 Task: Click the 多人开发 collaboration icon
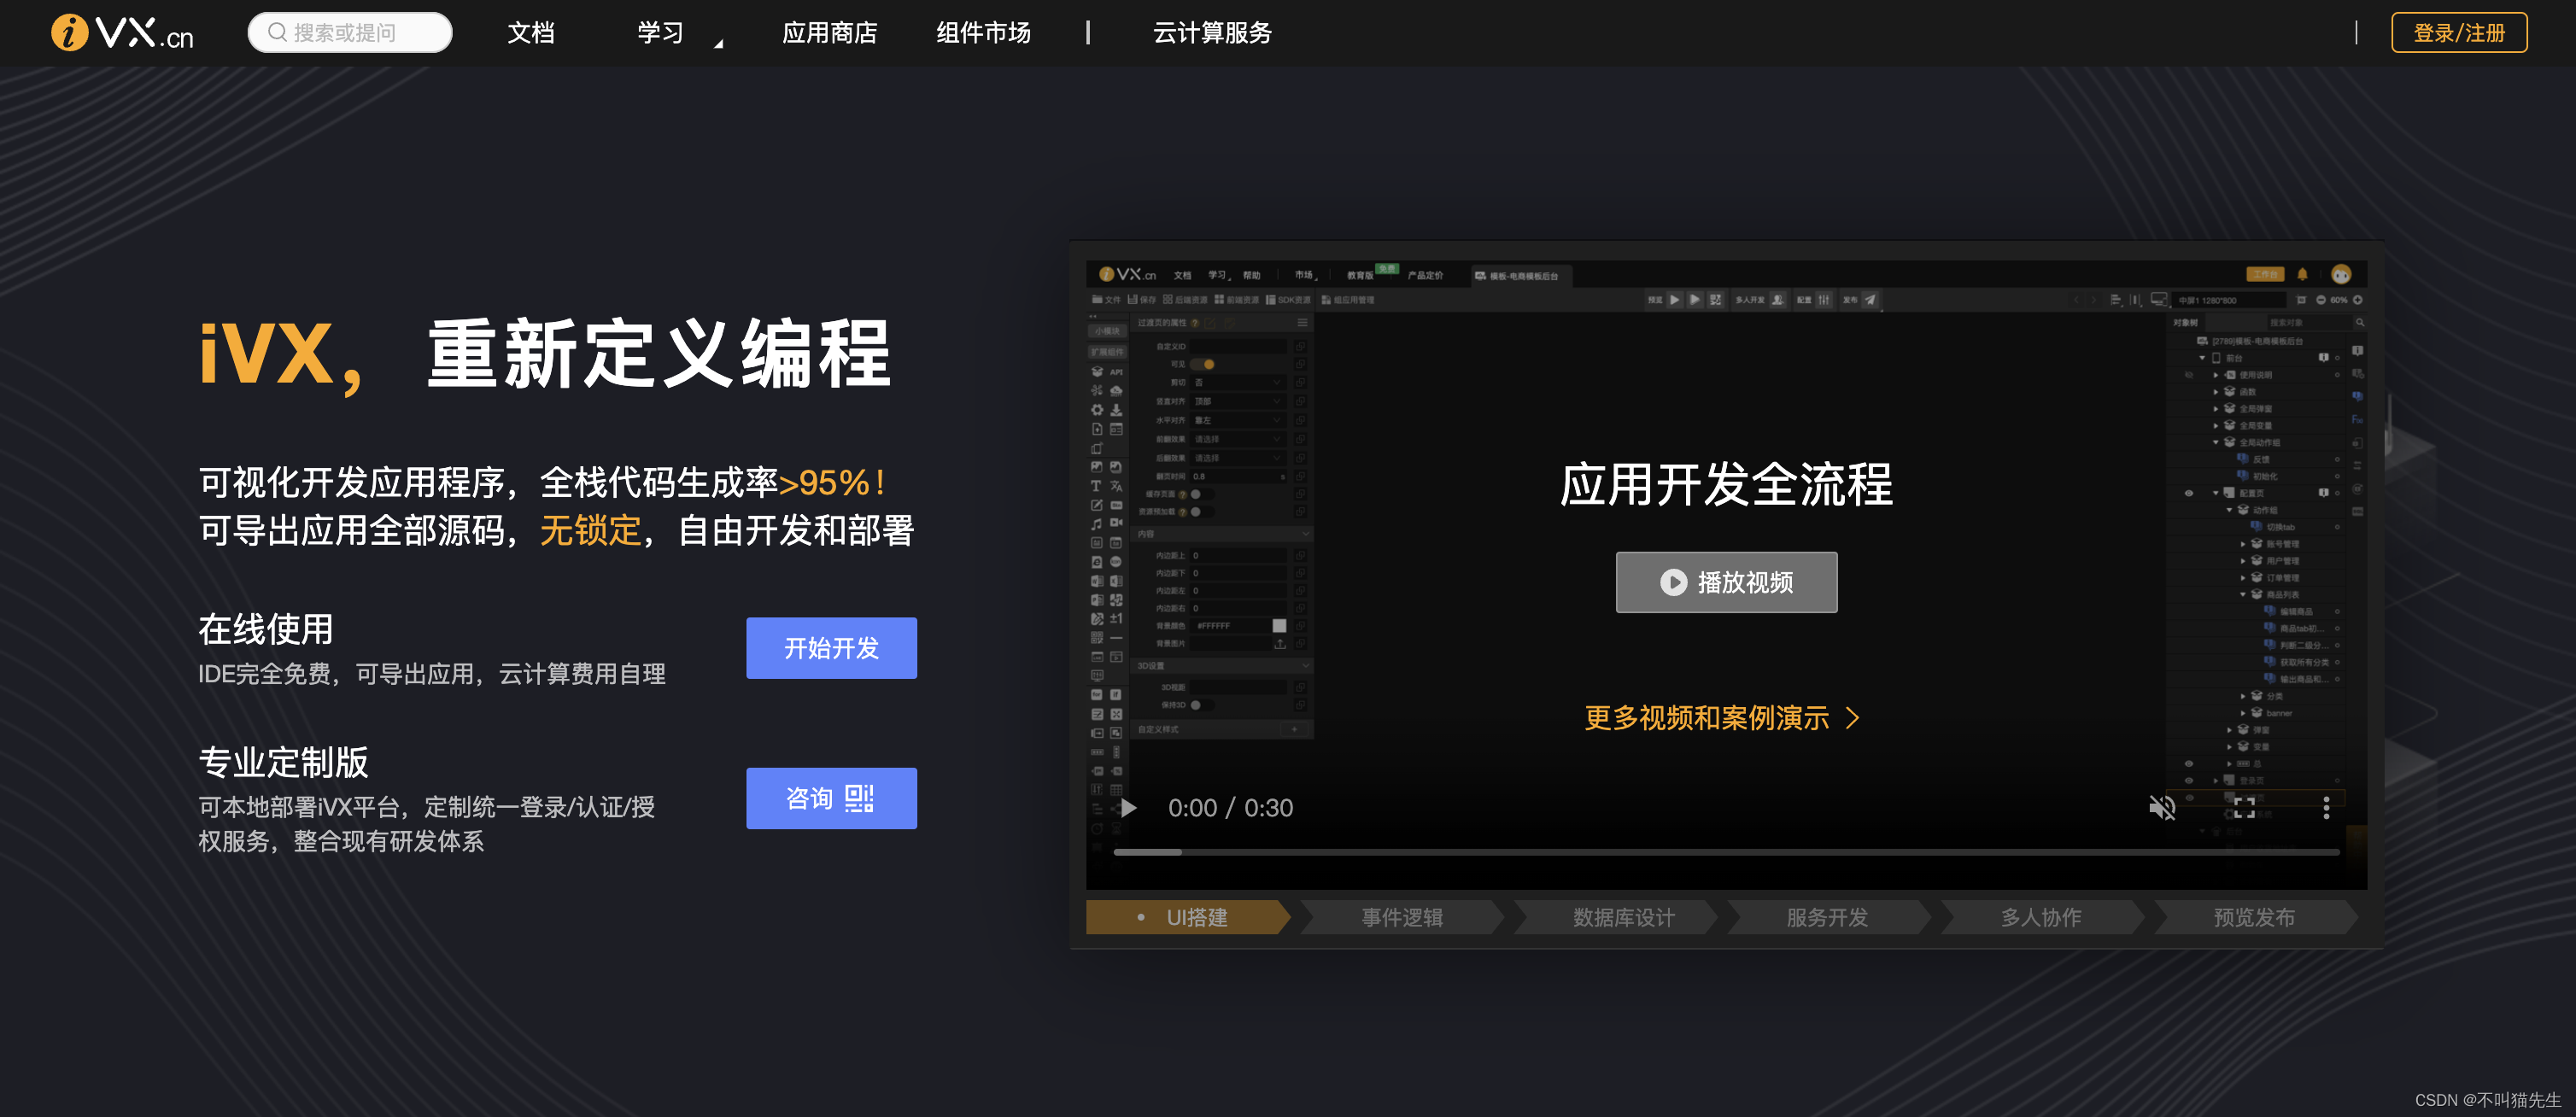(x=1777, y=300)
